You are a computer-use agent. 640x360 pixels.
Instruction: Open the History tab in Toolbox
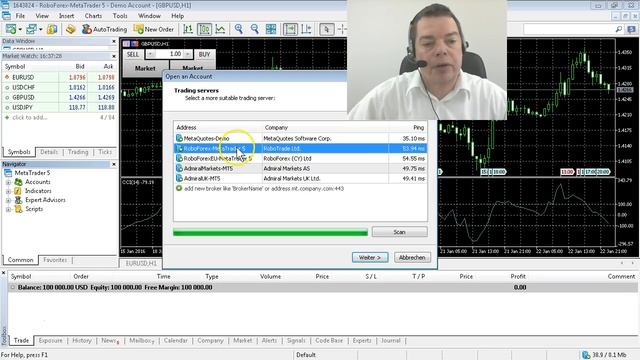click(82, 340)
